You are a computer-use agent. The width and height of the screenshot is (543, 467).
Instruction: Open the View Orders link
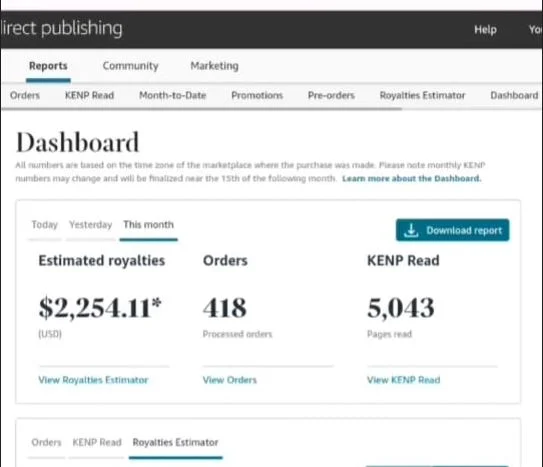click(x=230, y=380)
